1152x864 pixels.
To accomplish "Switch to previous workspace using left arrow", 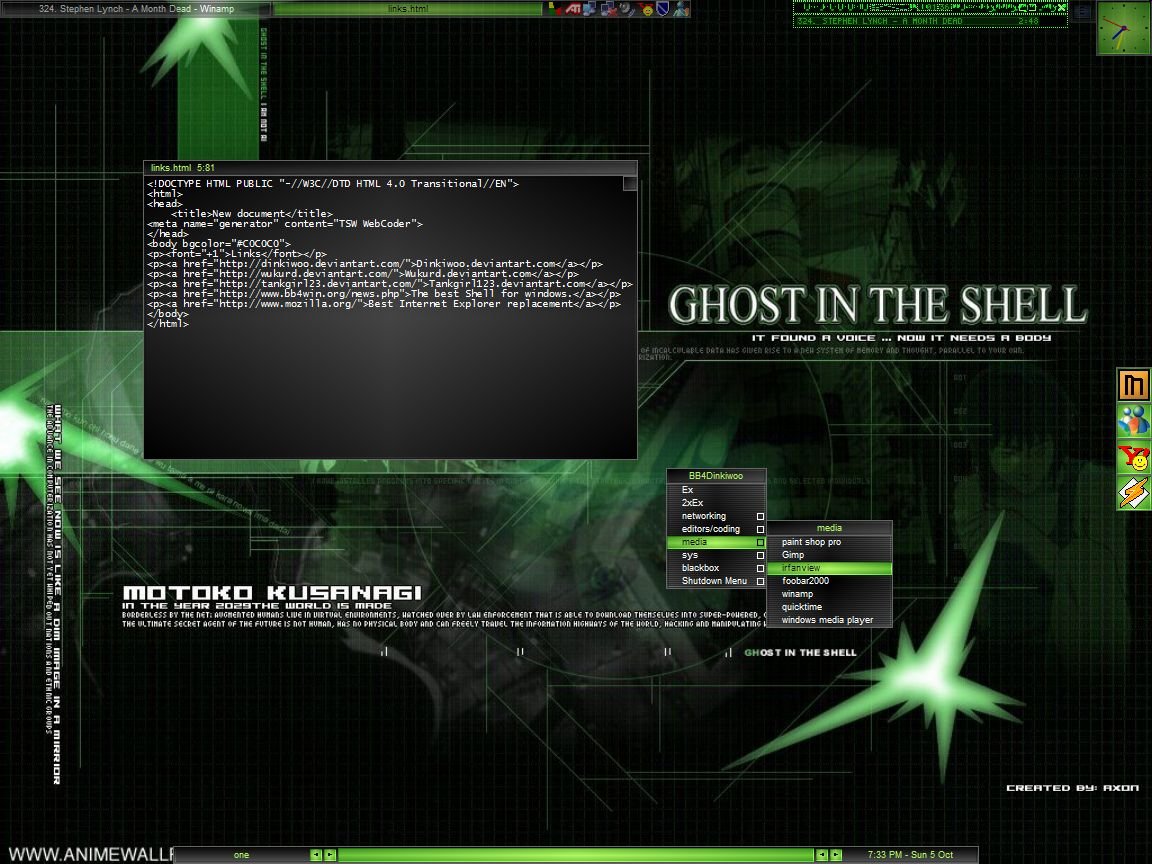I will [316, 854].
